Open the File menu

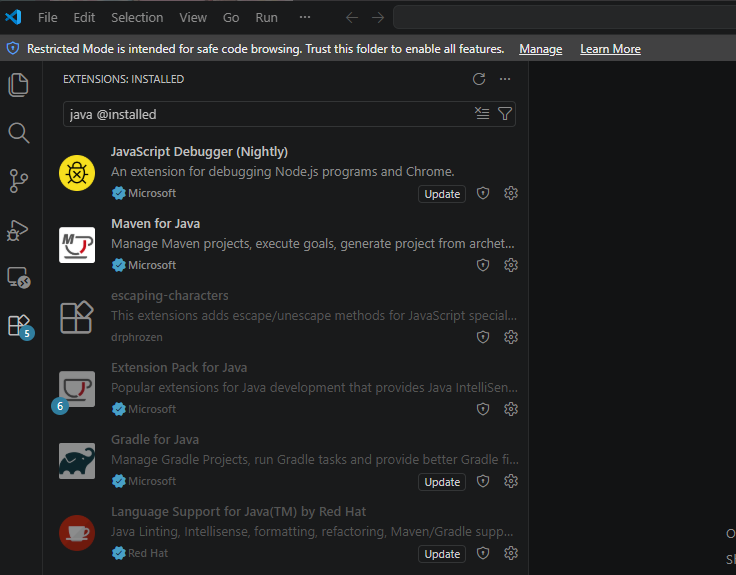click(x=47, y=18)
